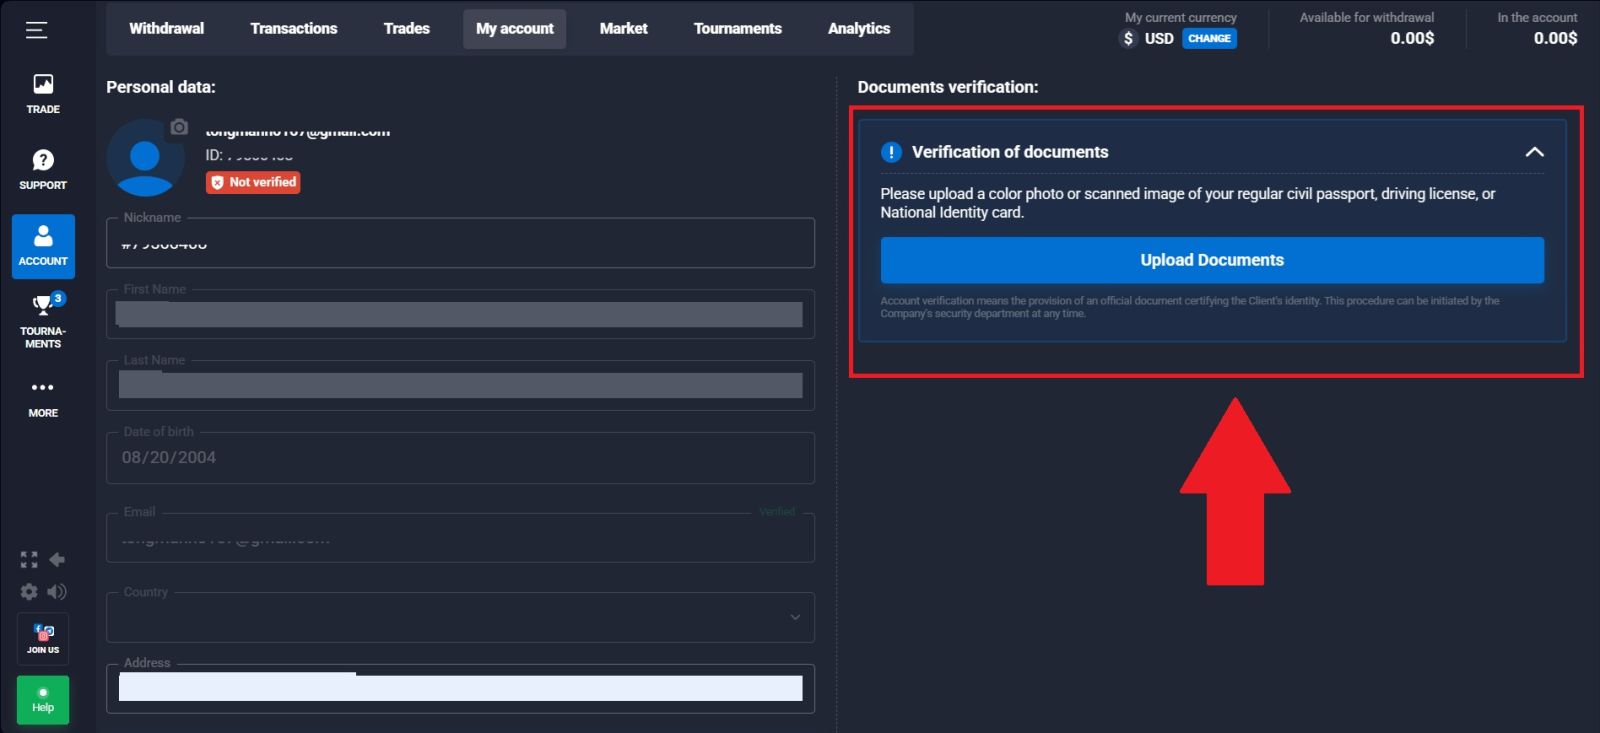Click the Date of birth field

pyautogui.click(x=460, y=458)
